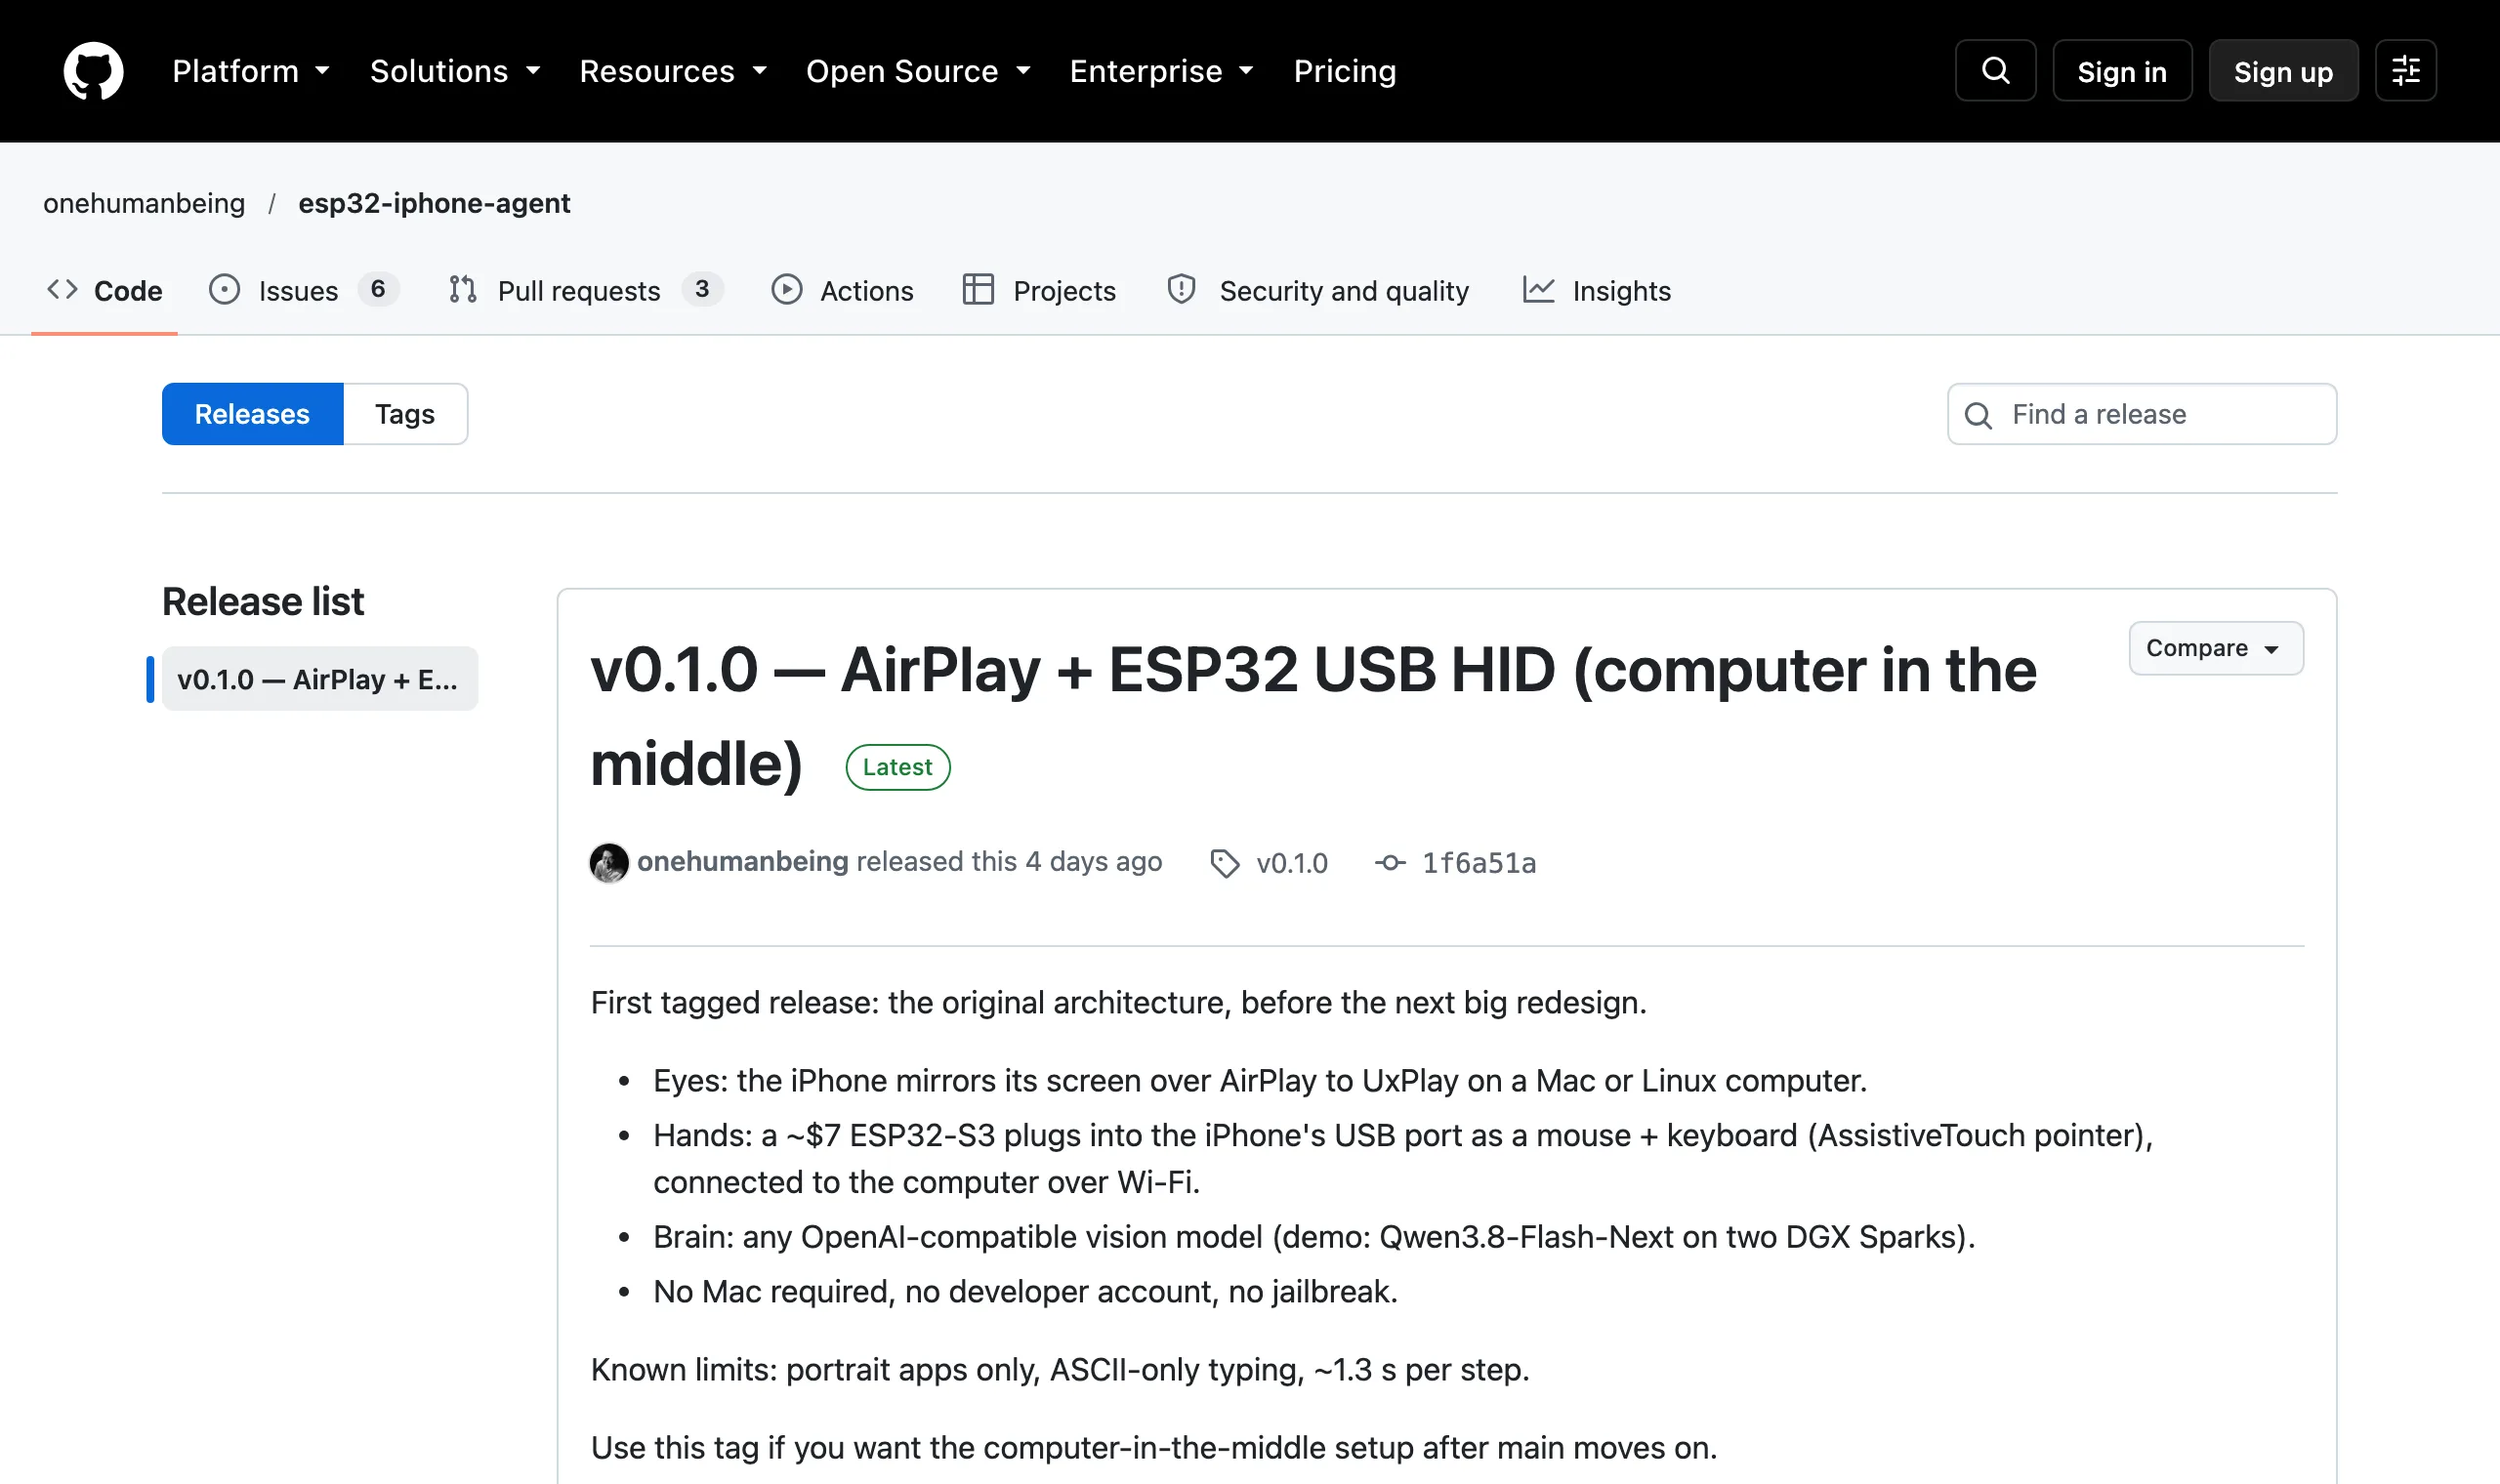
Task: Open onehumanbeing's avatar image
Action: click(x=609, y=863)
